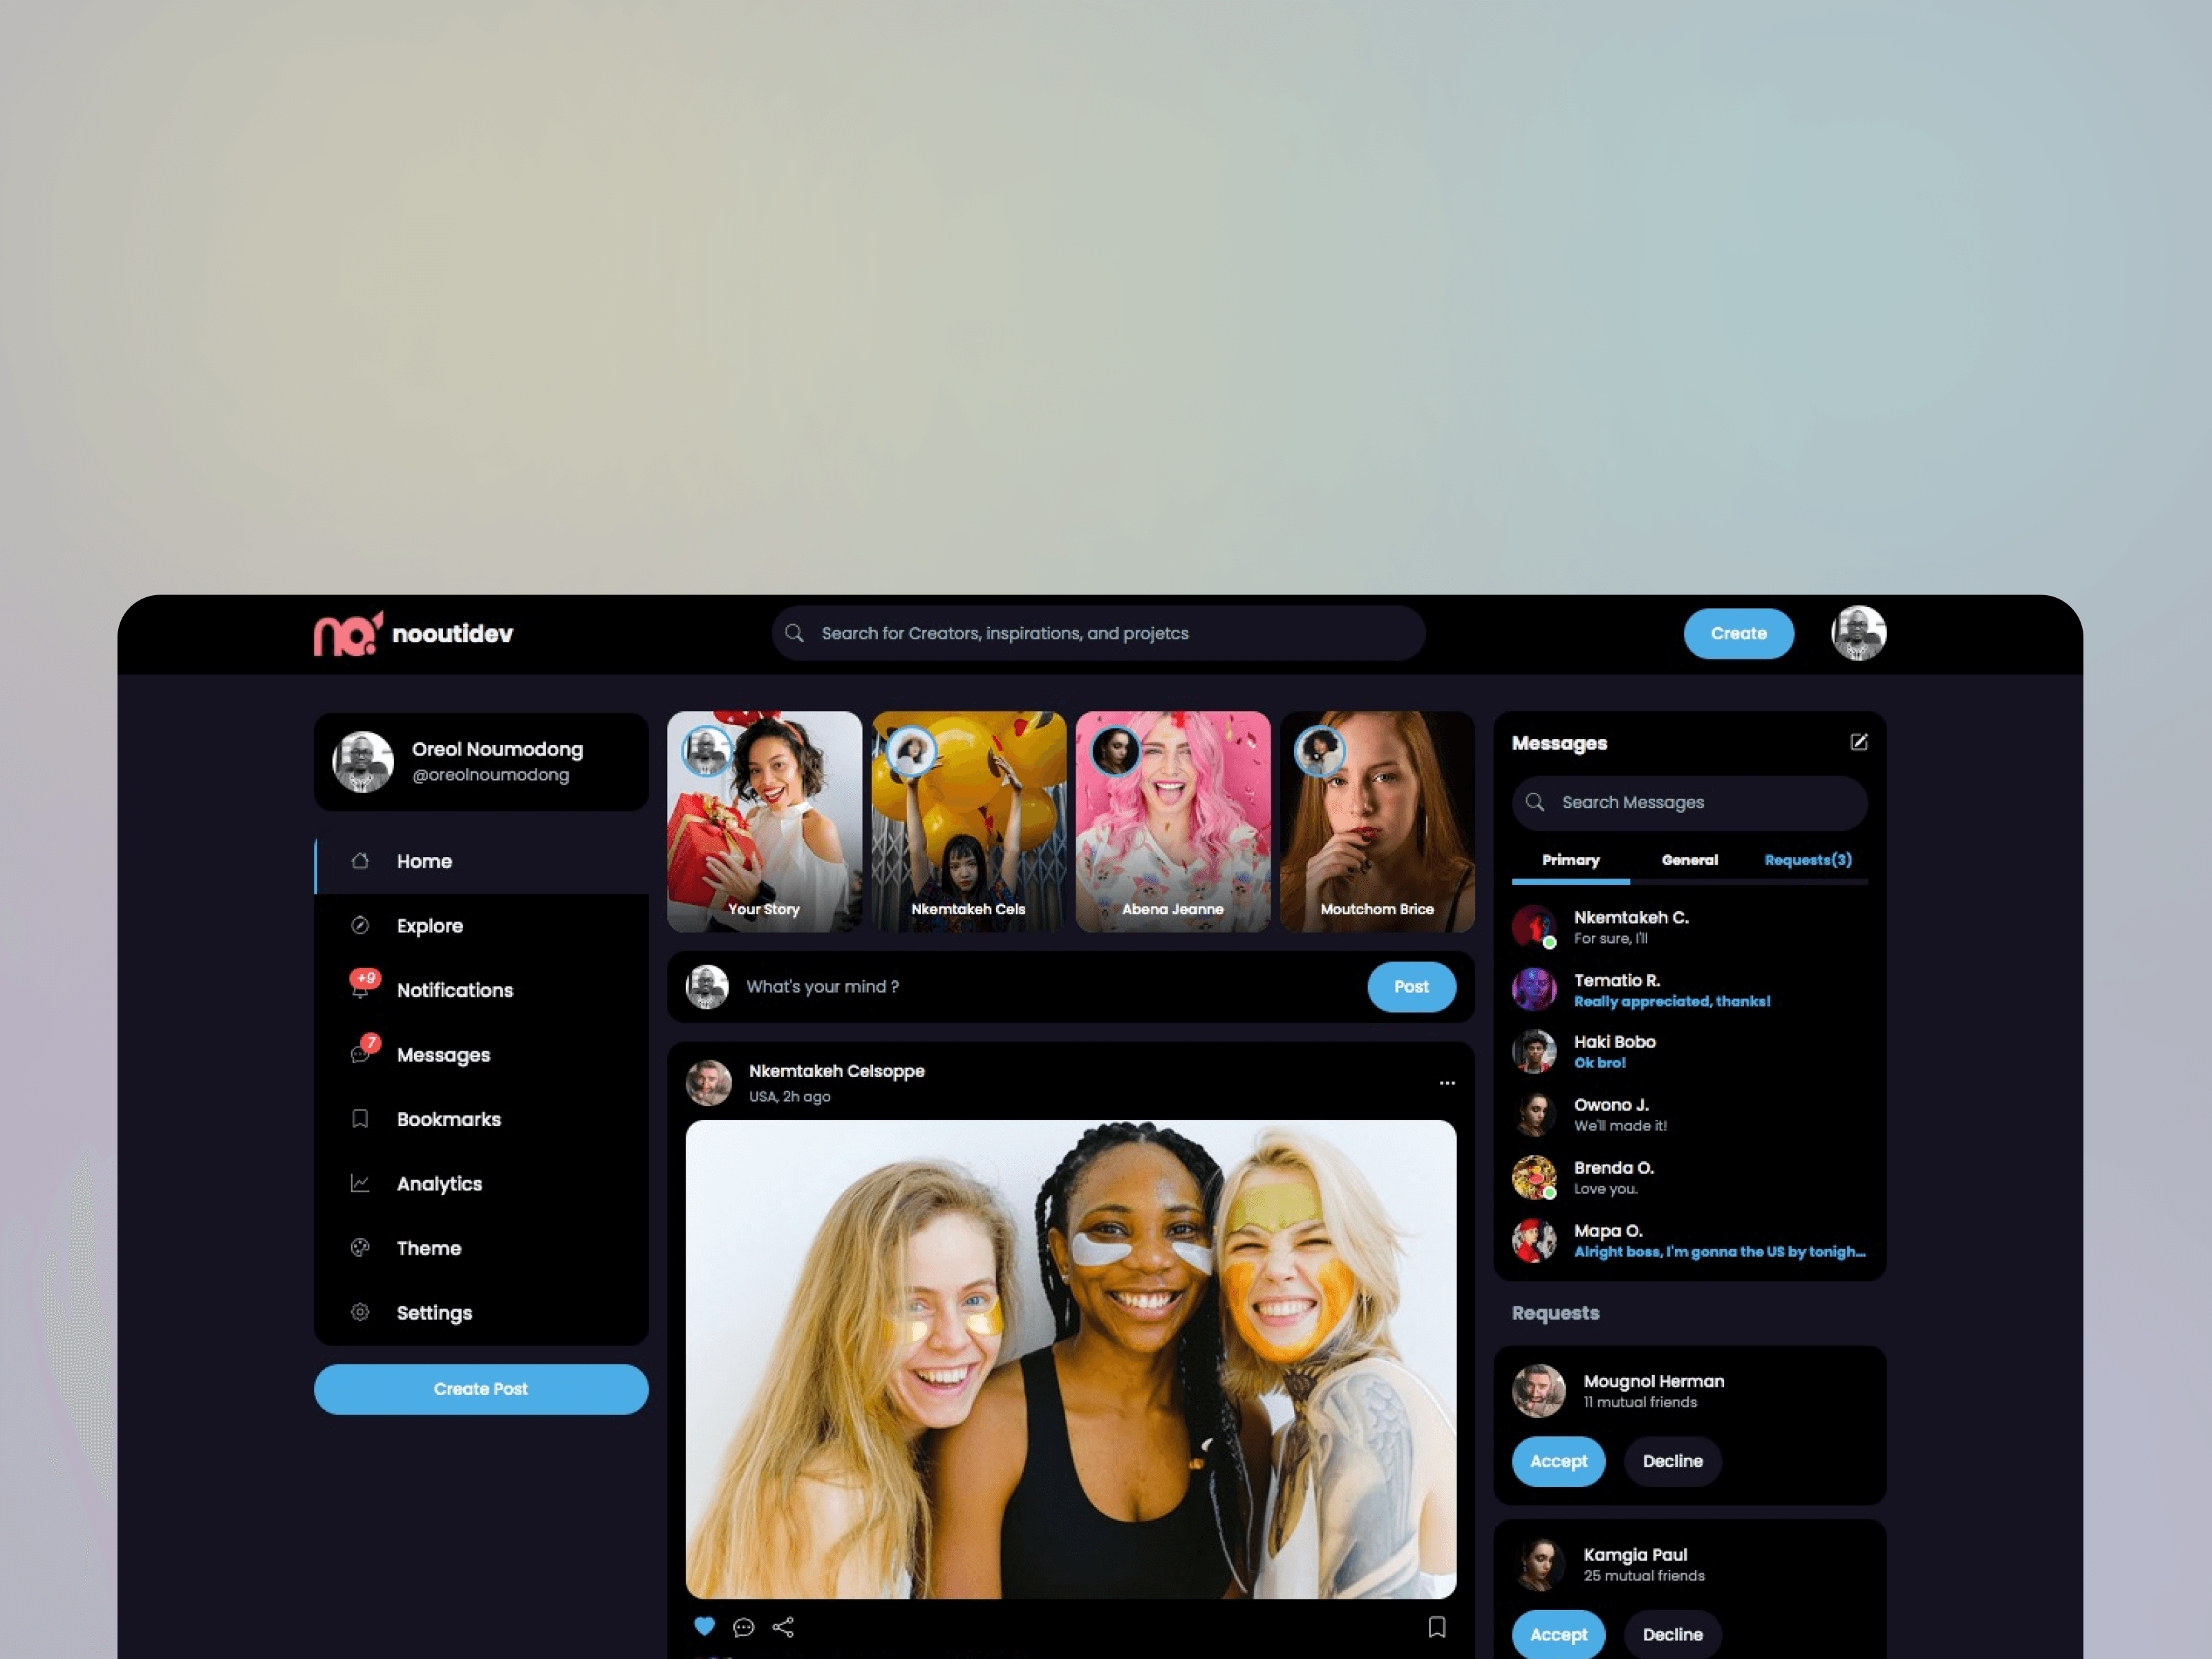
Task: Open the Settings gear icon
Action: 362,1312
